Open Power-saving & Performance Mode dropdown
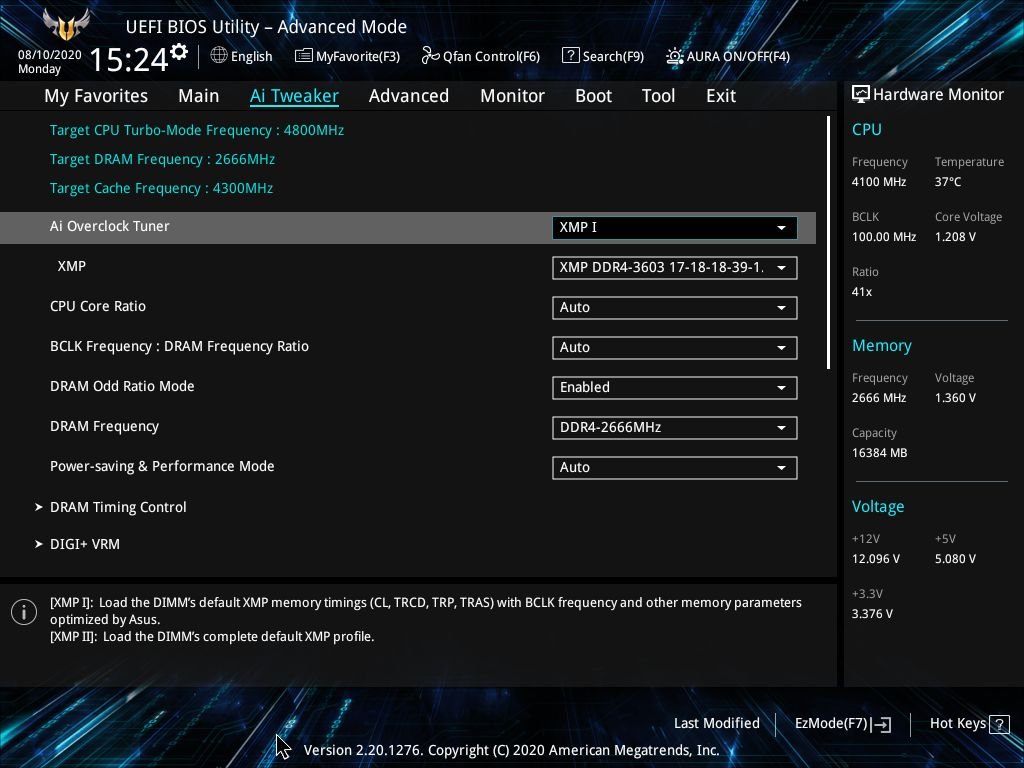The width and height of the screenshot is (1024, 768). pyautogui.click(x=675, y=468)
